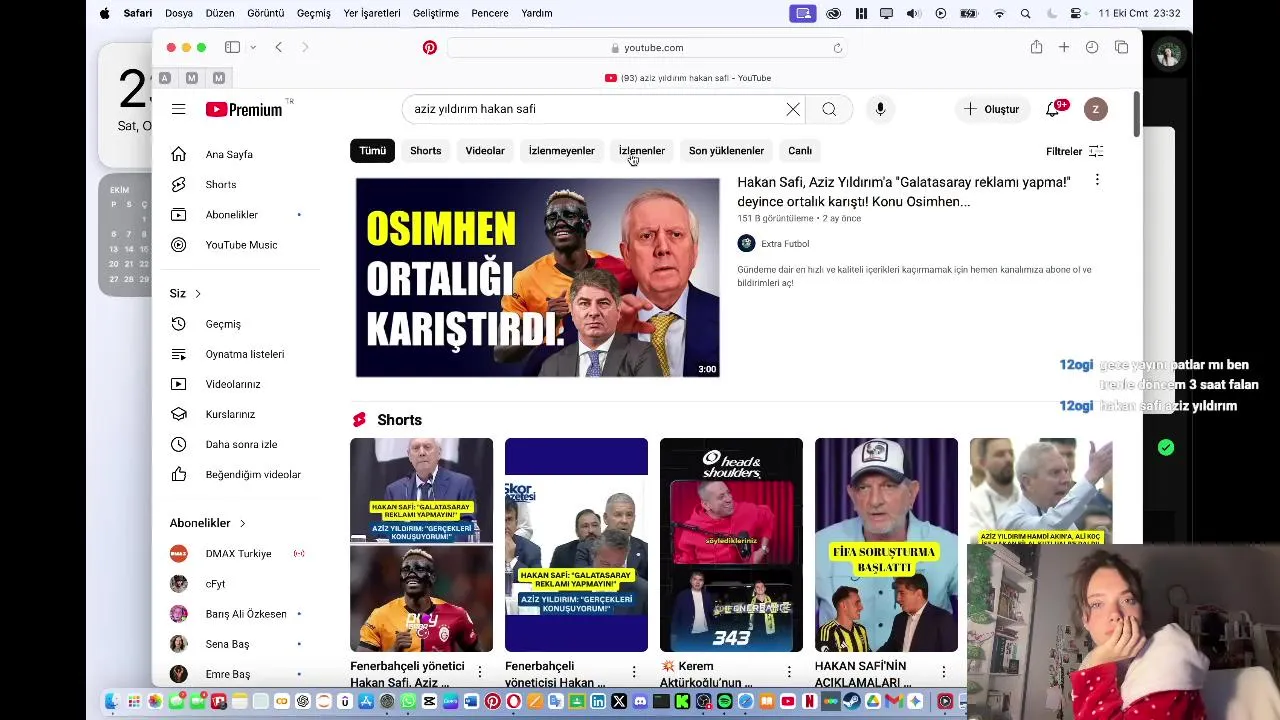Select the Videolar filter chip
The height and width of the screenshot is (720, 1280).
click(x=485, y=151)
